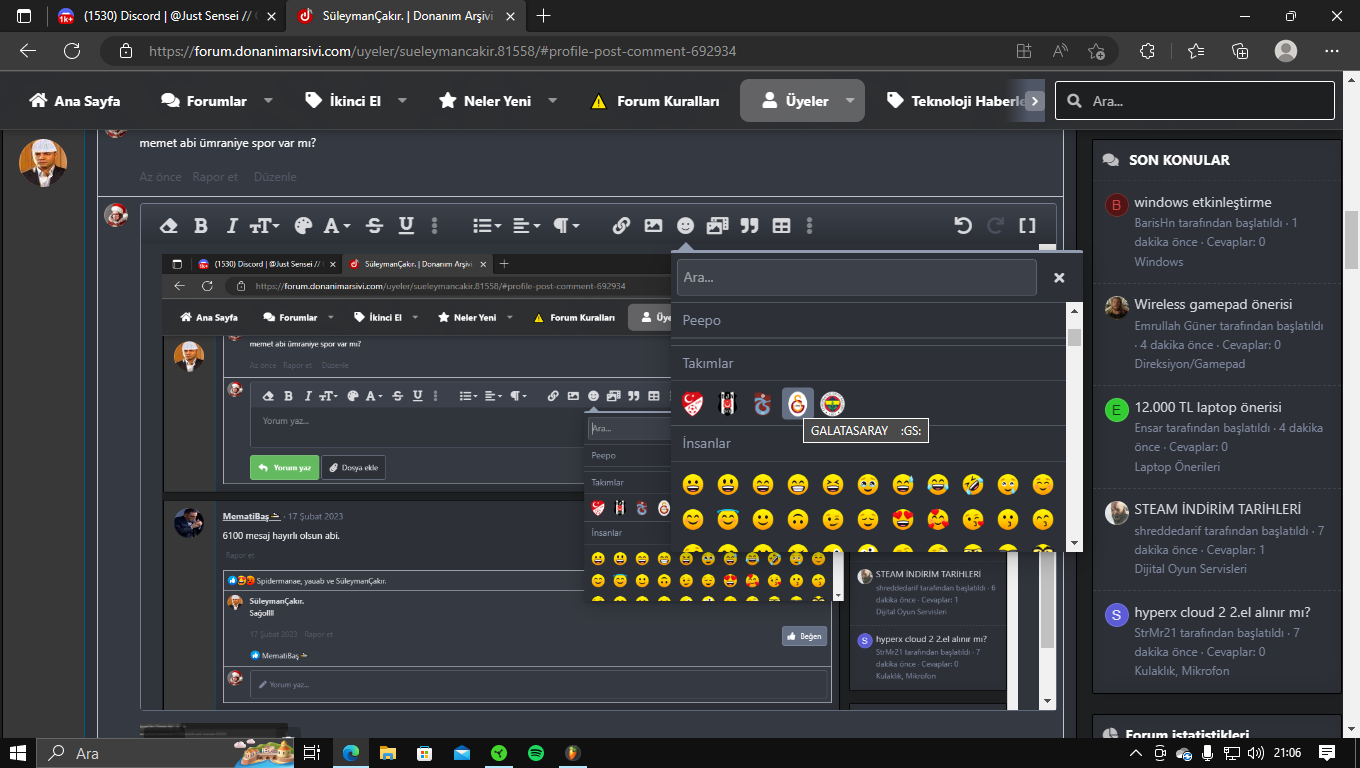Image resolution: width=1360 pixels, height=768 pixels.
Task: Select the eraser remove-formatting tool
Action: coord(169,226)
